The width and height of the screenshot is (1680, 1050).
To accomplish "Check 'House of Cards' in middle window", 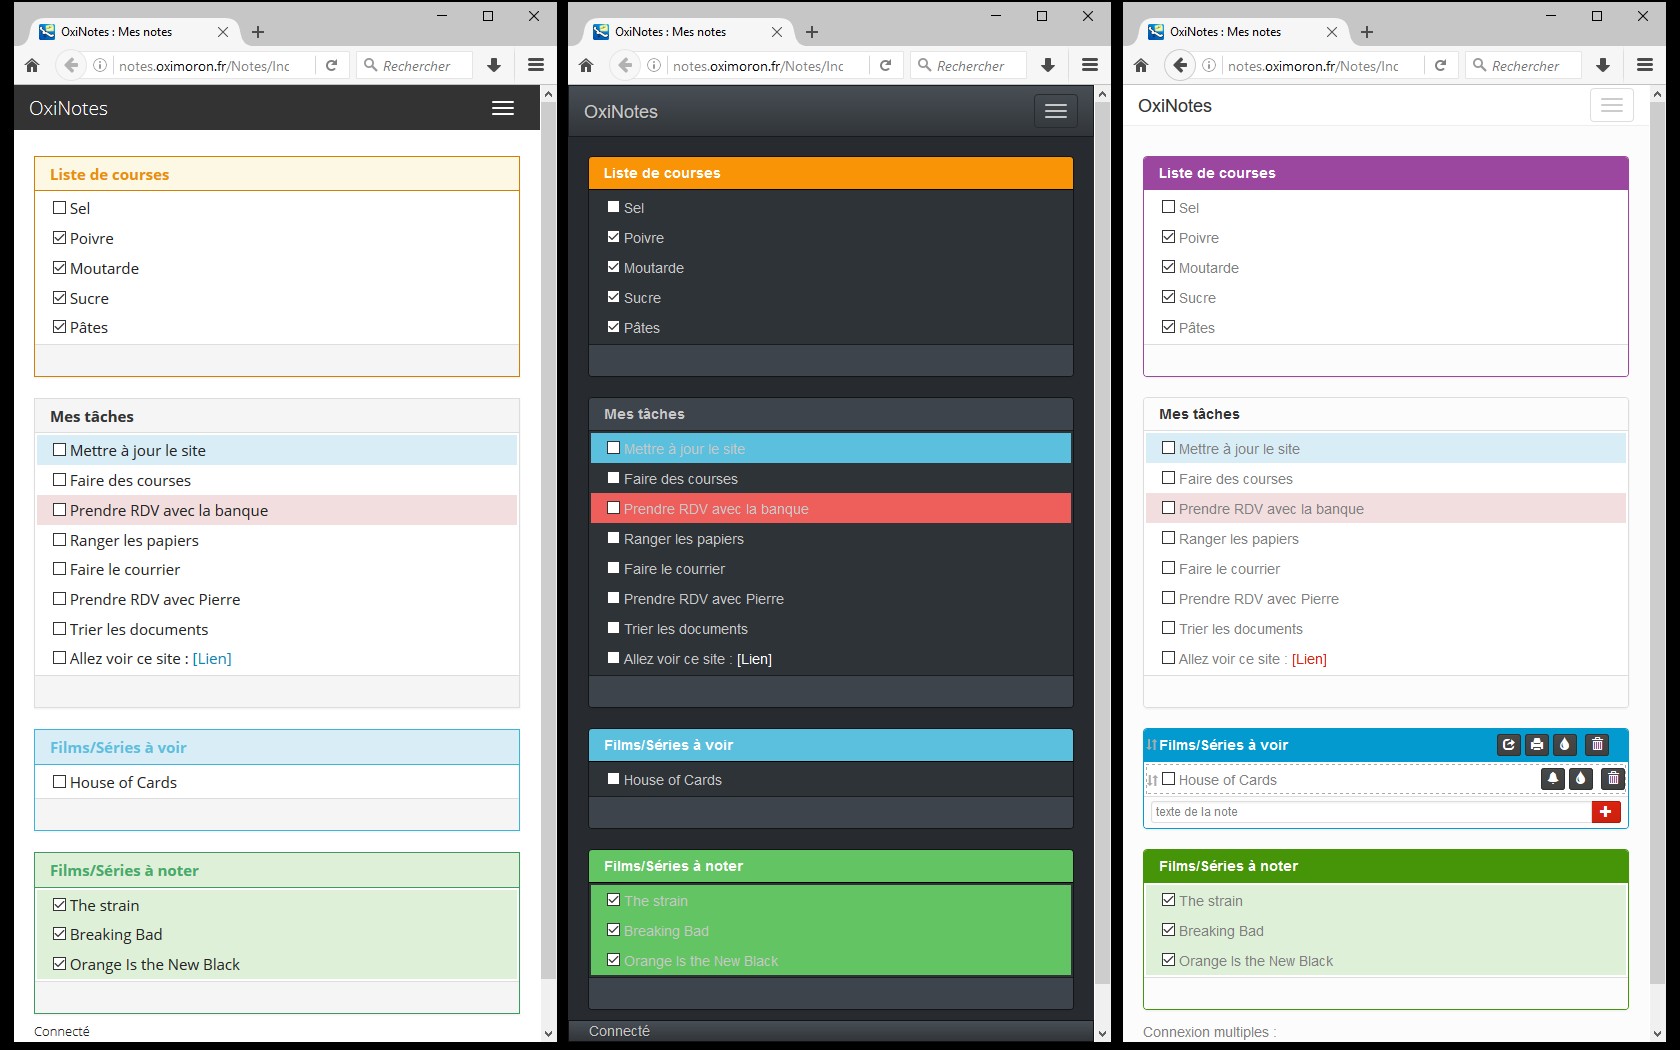I will [613, 779].
